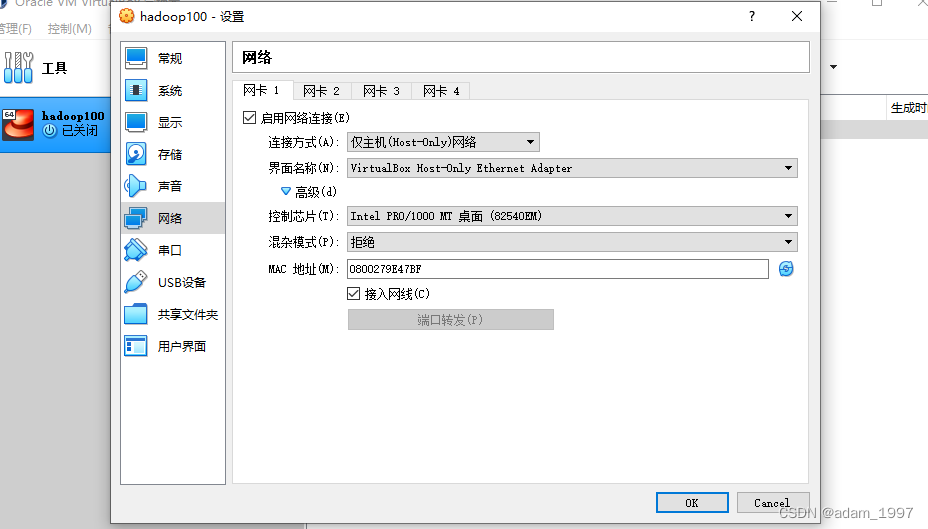Screen dimensions: 928x529
Task: Click the disabled 端口转发 button
Action: pos(450,320)
